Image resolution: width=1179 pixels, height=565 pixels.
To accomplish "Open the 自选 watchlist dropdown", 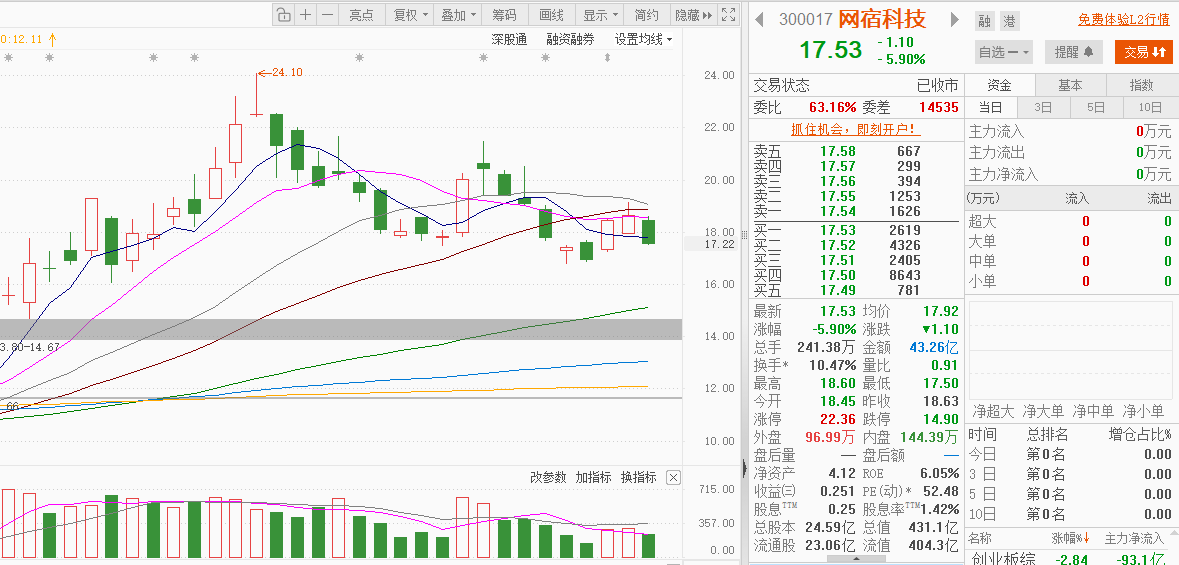I will 1004,52.
